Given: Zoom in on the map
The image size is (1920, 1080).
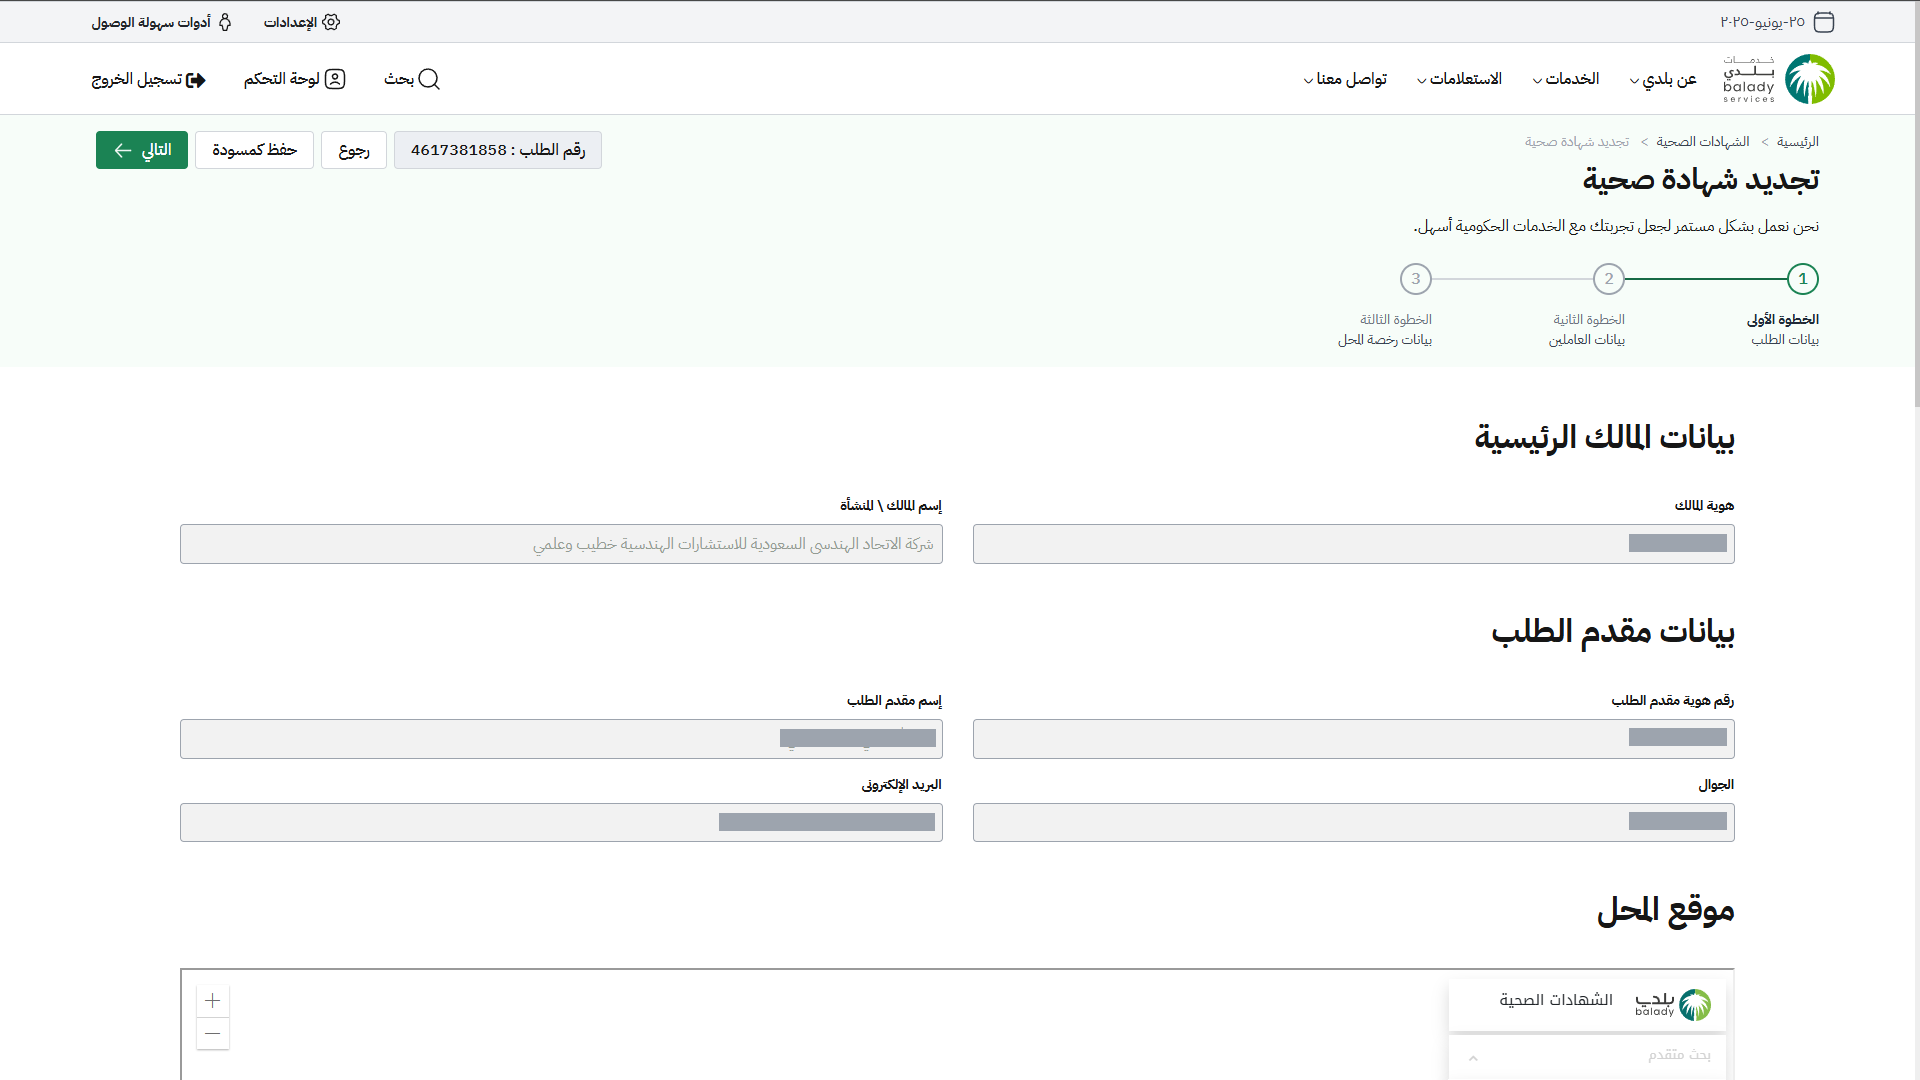Looking at the screenshot, I should coord(213,1000).
